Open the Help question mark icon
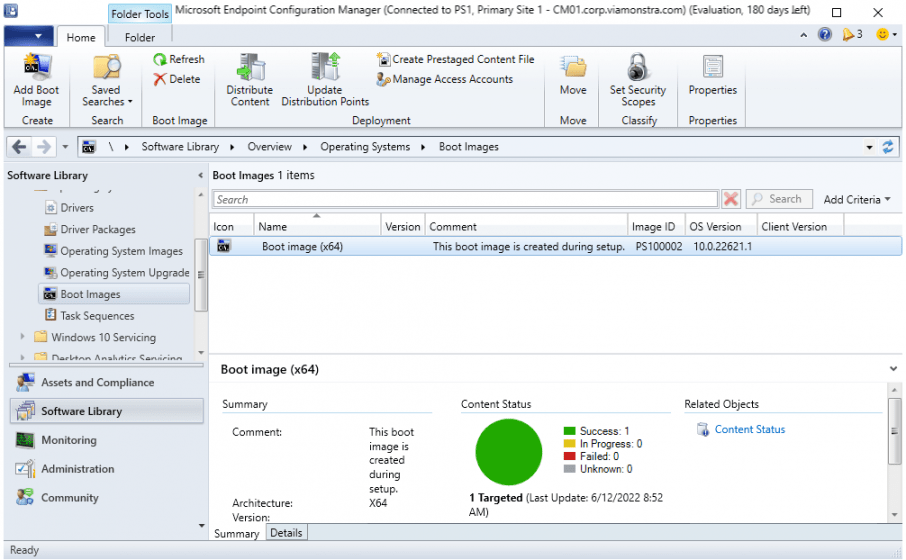The height and width of the screenshot is (560, 906). pos(825,35)
